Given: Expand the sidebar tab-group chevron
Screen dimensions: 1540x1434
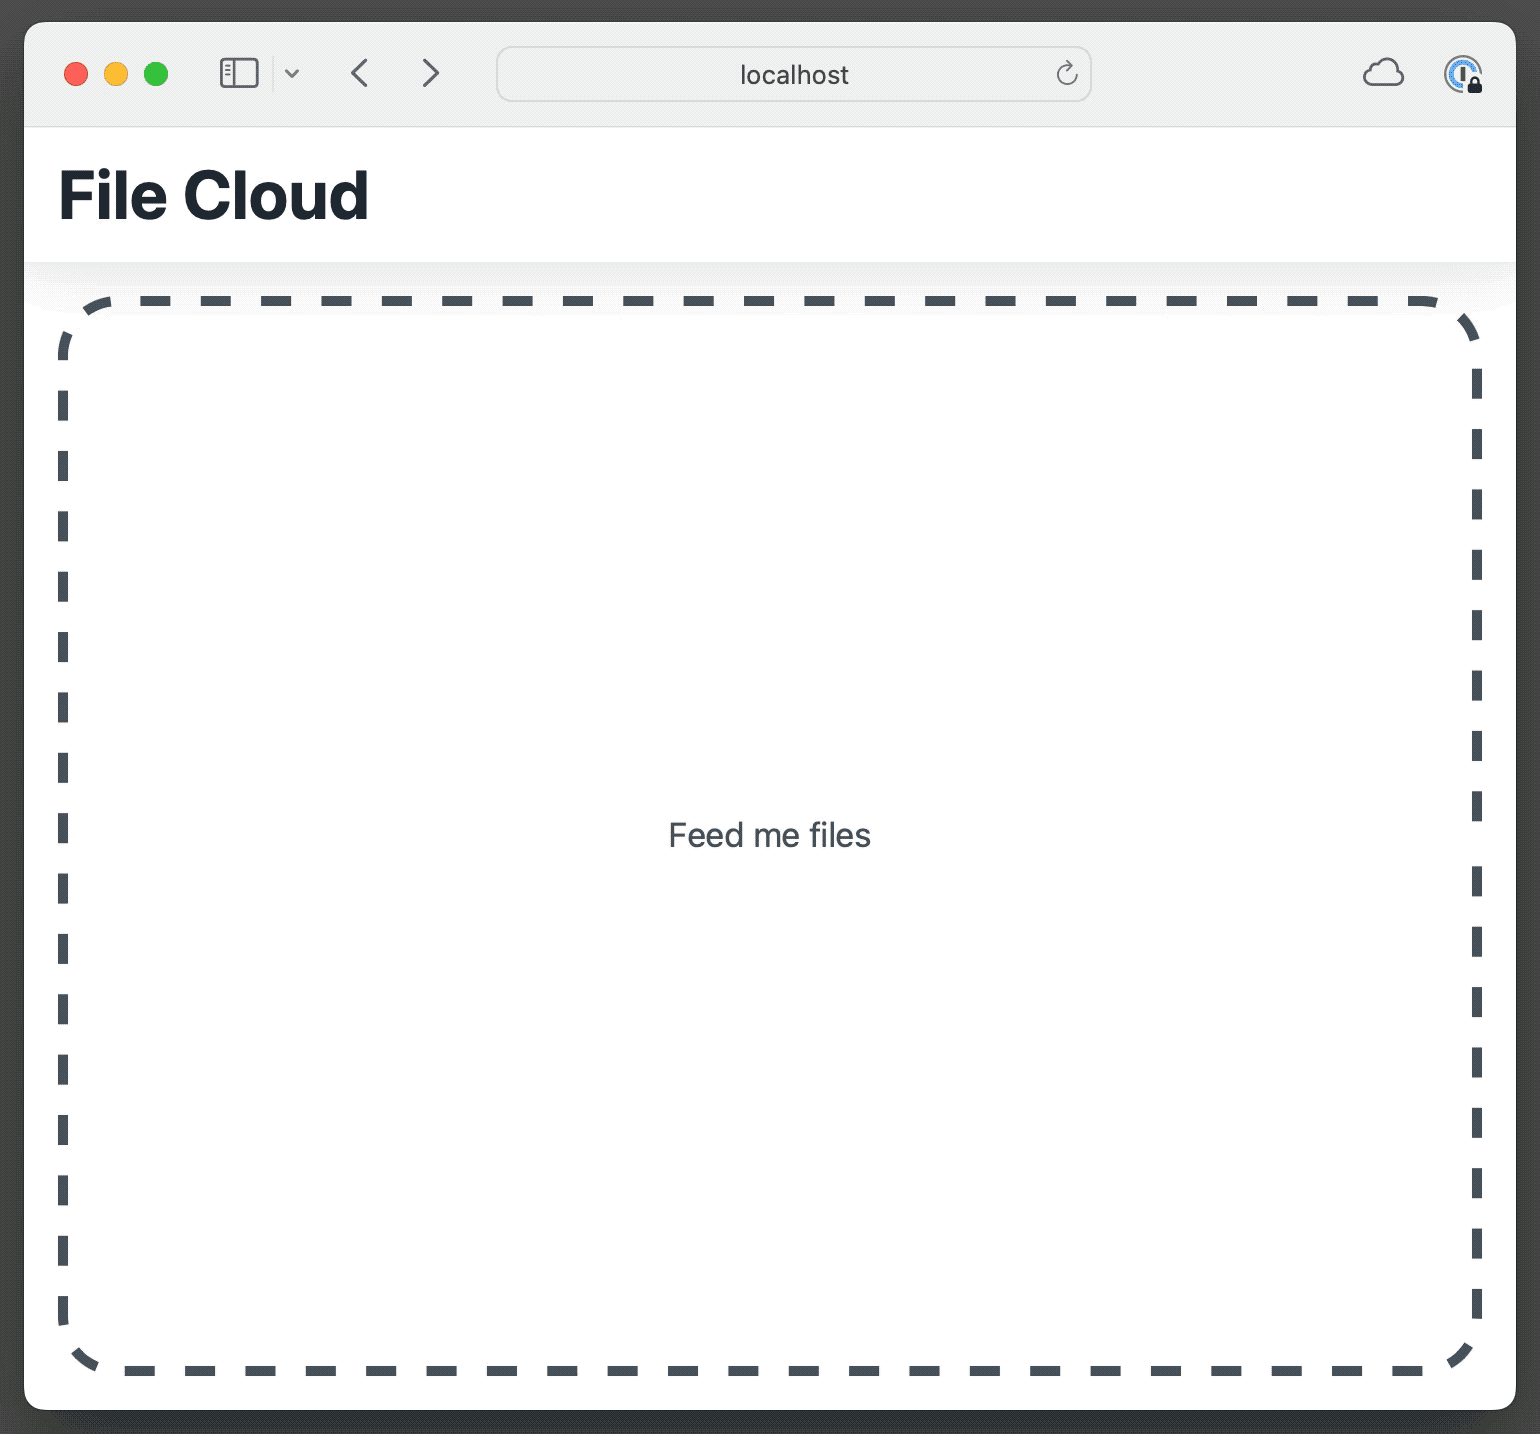Looking at the screenshot, I should point(292,73).
